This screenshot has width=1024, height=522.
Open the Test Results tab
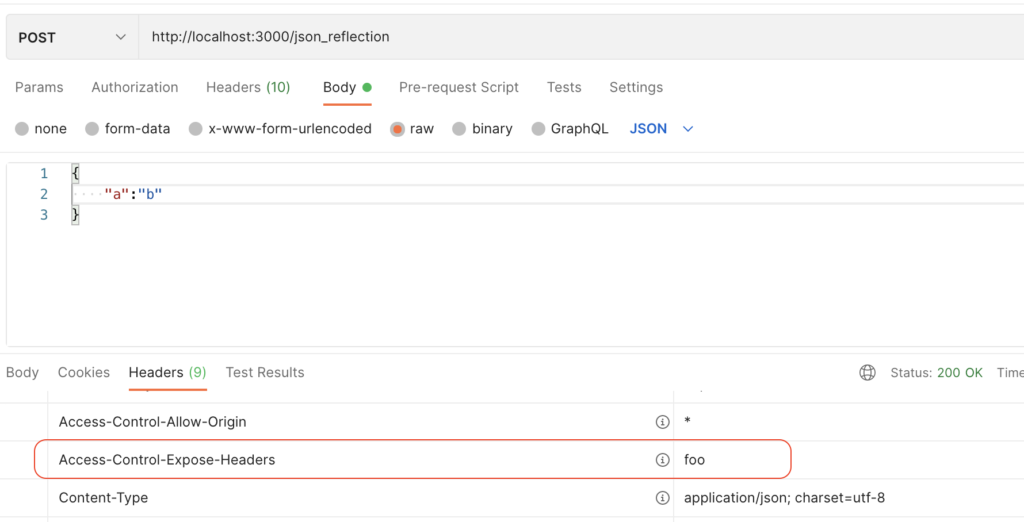264,372
